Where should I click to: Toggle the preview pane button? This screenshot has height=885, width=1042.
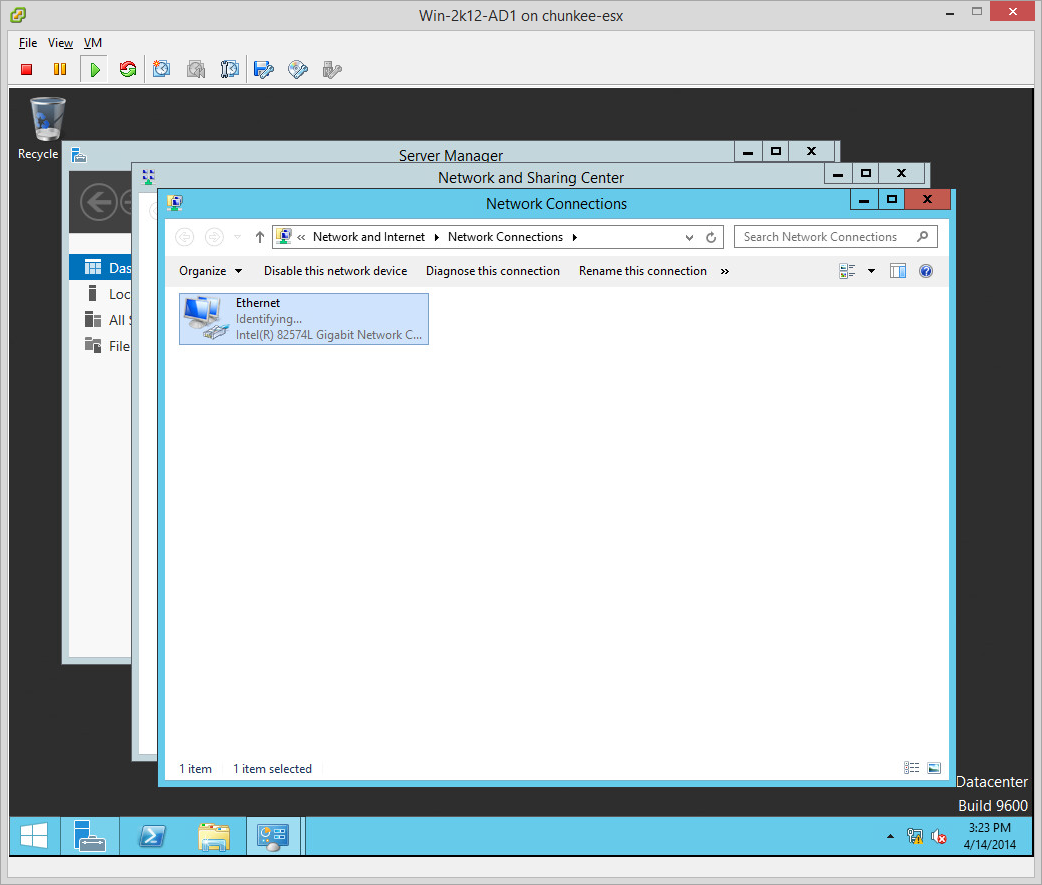point(897,271)
